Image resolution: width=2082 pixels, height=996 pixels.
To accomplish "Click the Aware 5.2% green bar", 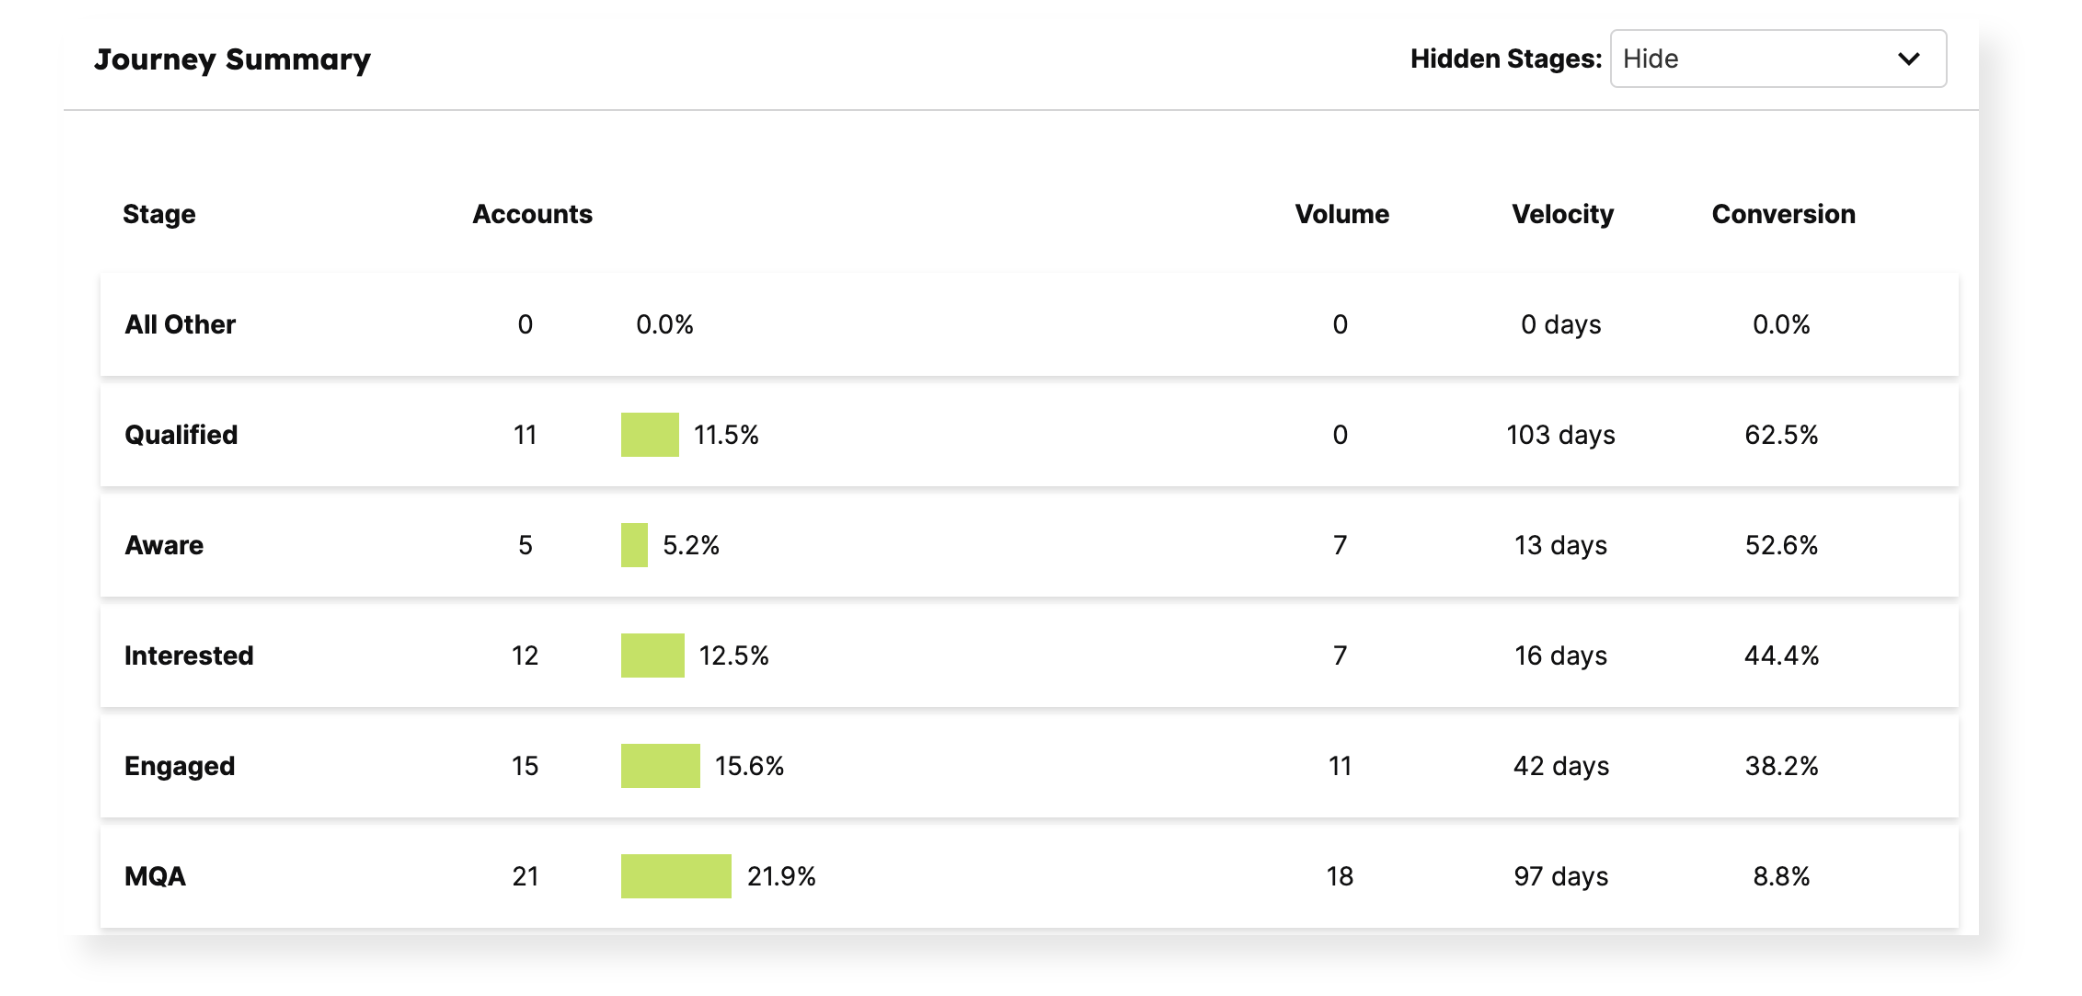I will point(634,545).
